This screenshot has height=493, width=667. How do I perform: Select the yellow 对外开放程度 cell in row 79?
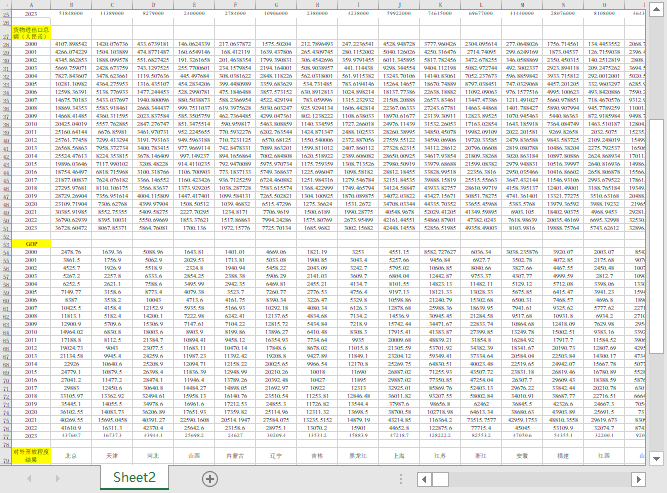pos(31,456)
